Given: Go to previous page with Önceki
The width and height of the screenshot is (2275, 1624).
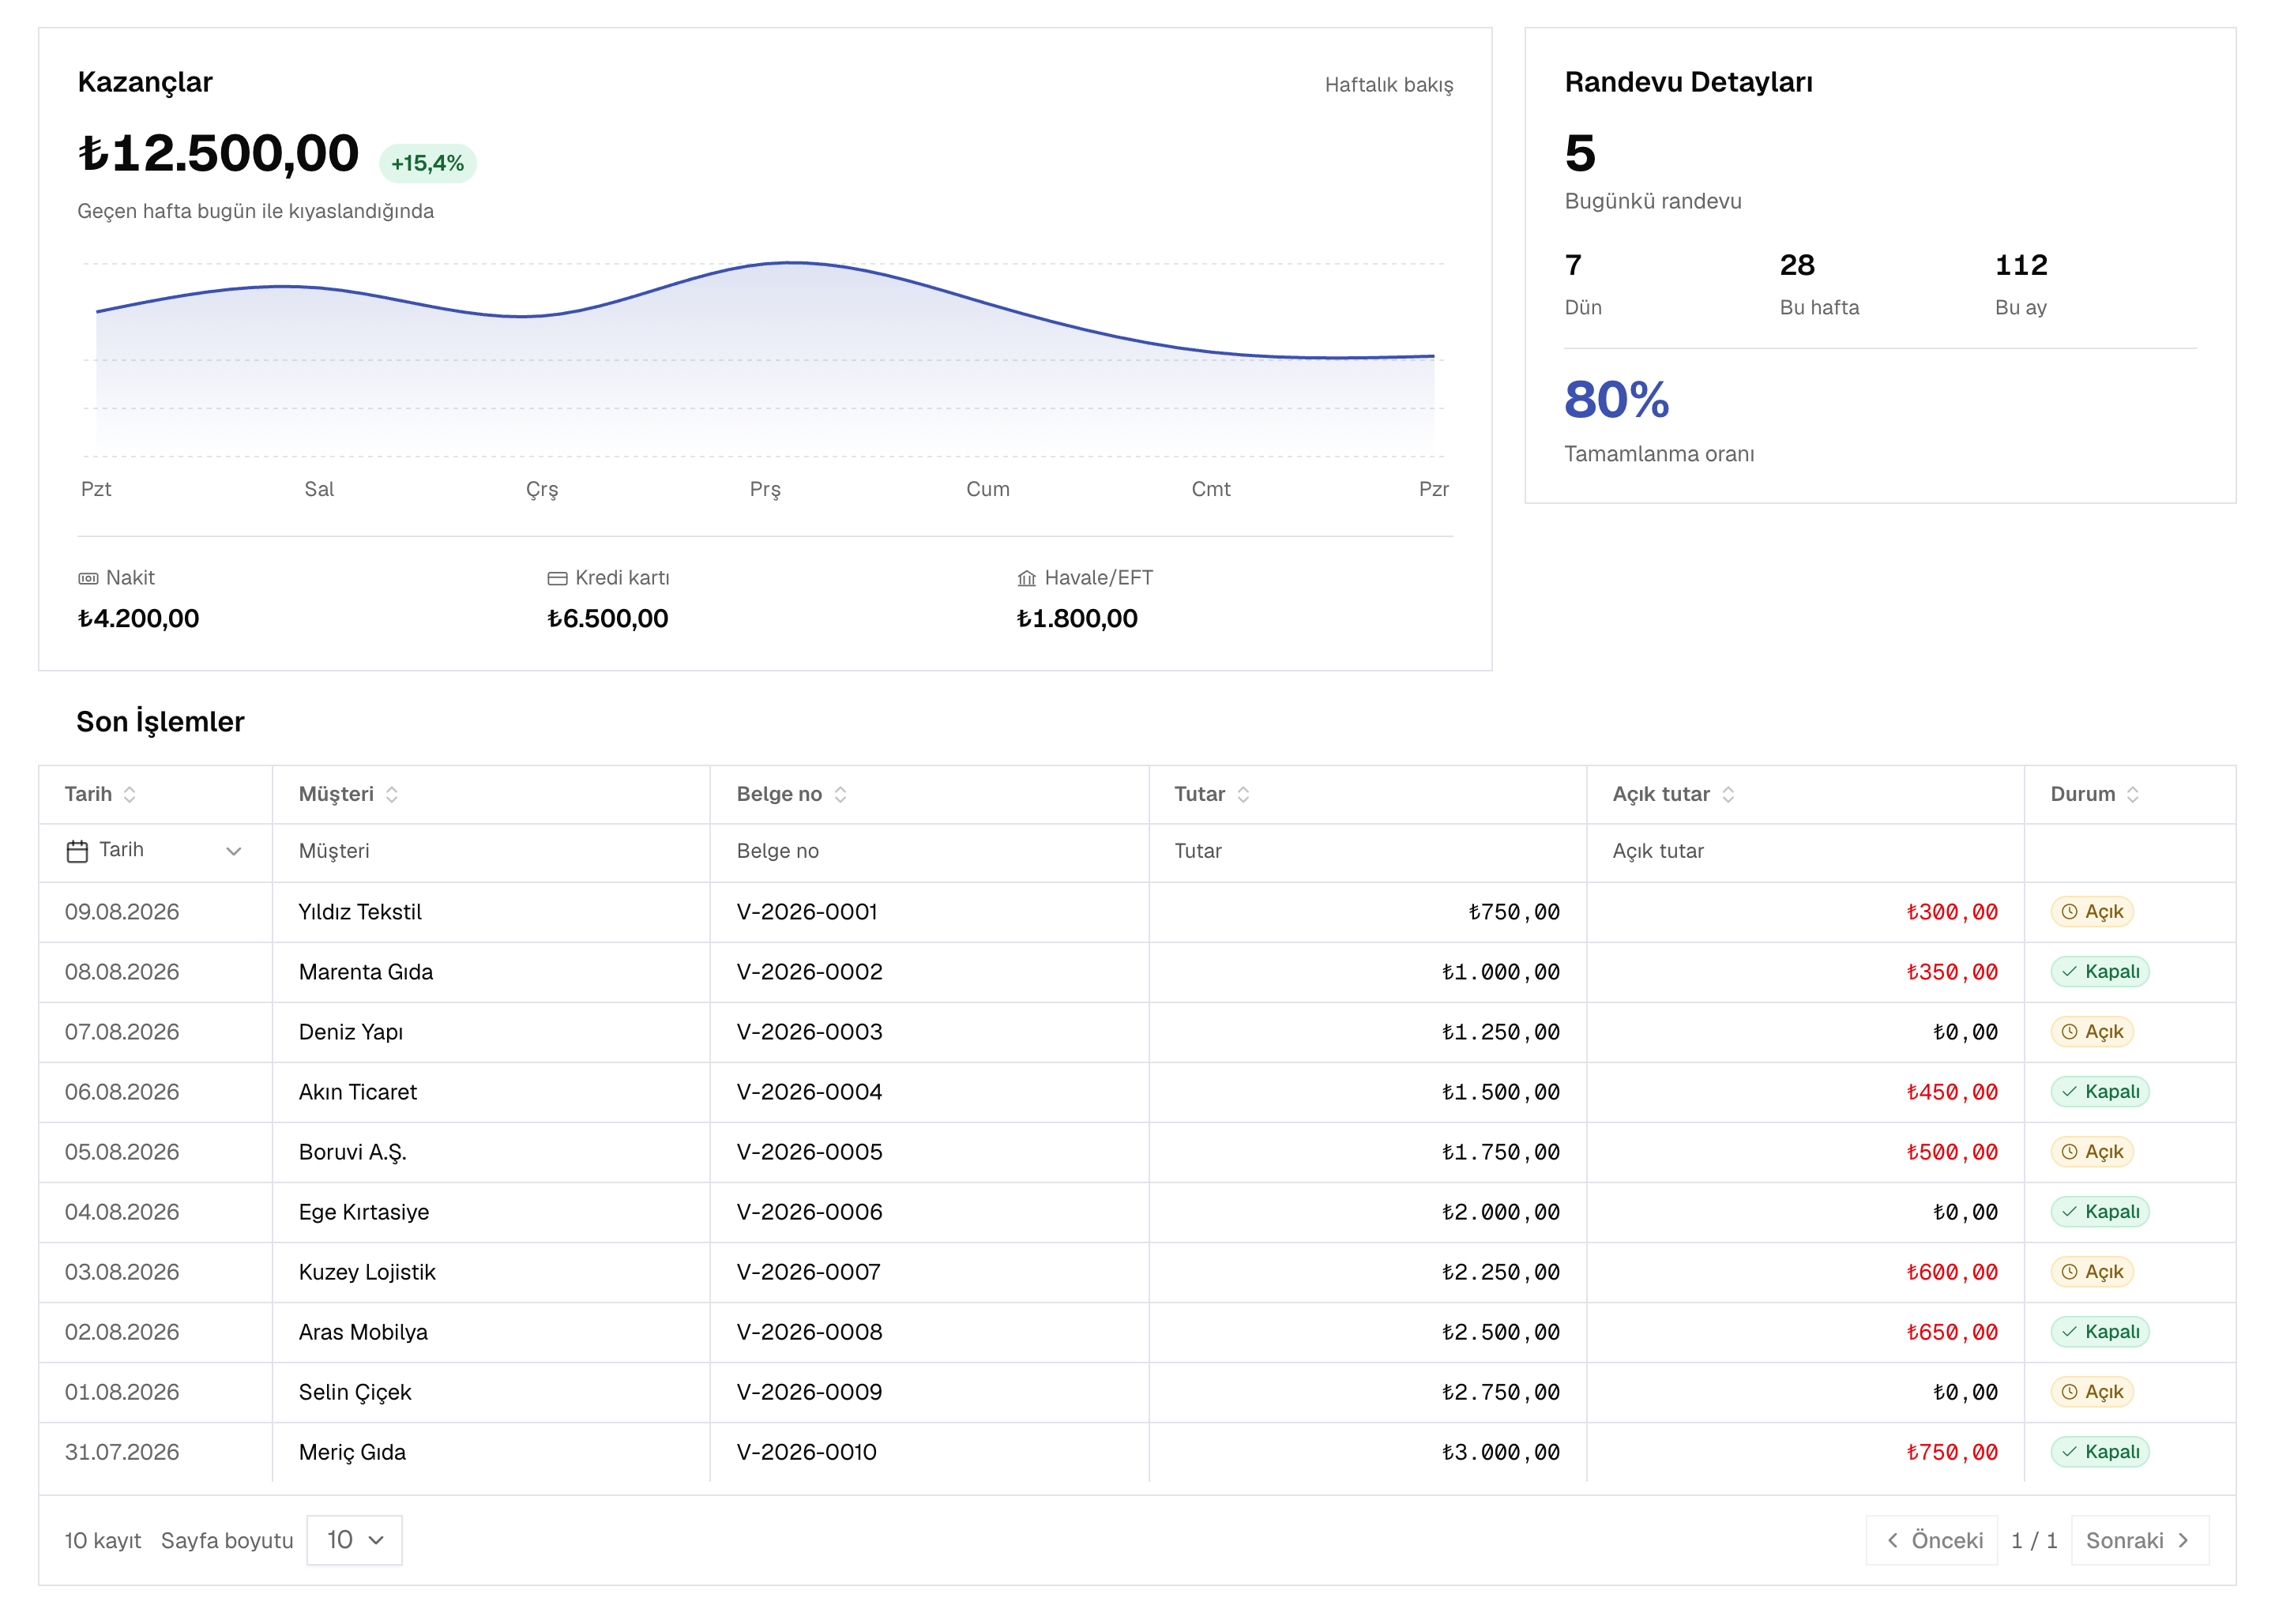Looking at the screenshot, I should (x=1931, y=1540).
